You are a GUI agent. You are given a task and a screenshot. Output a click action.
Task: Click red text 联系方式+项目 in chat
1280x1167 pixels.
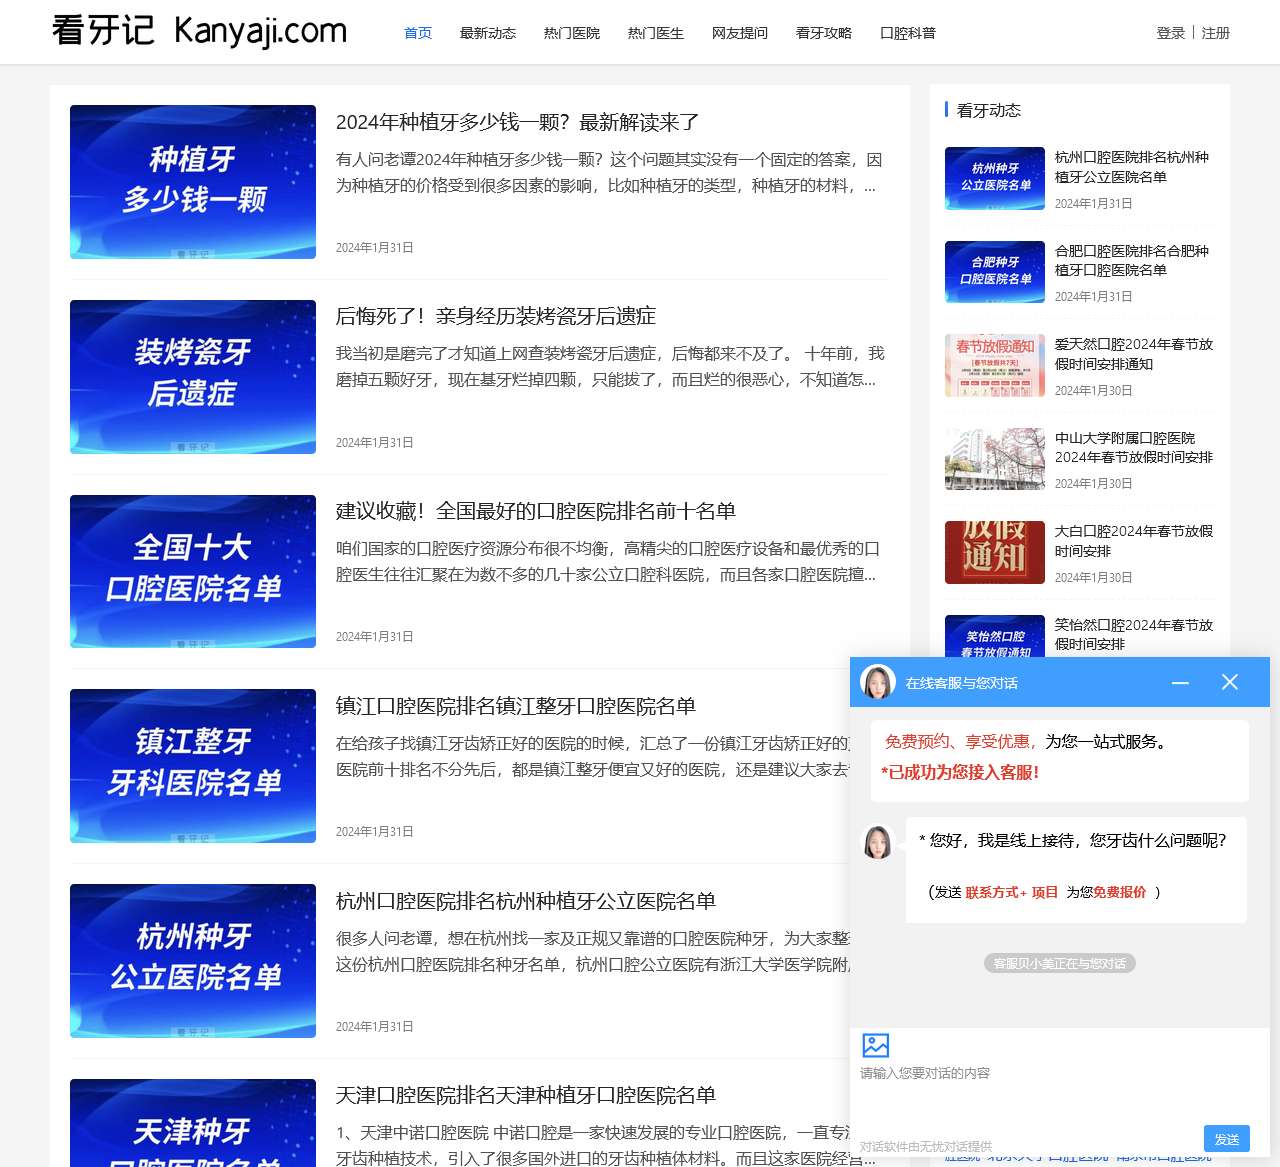tap(1011, 892)
